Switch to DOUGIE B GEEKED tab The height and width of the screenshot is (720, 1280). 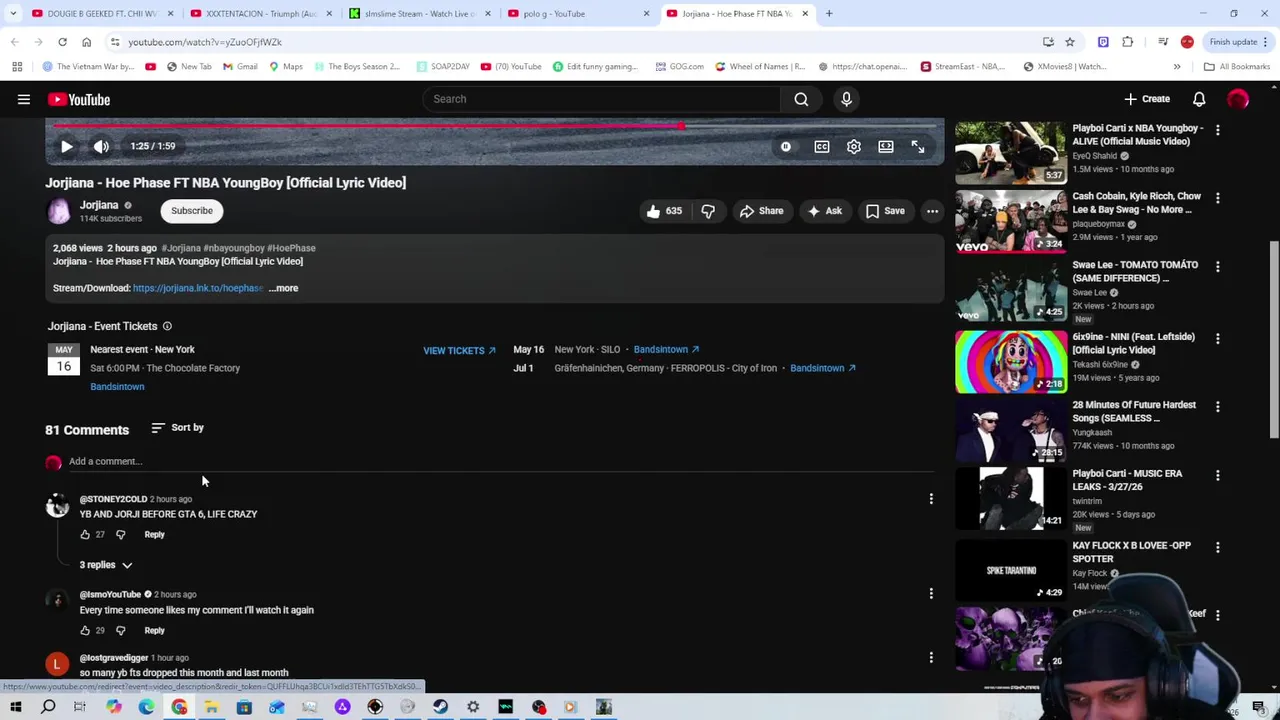coord(100,14)
